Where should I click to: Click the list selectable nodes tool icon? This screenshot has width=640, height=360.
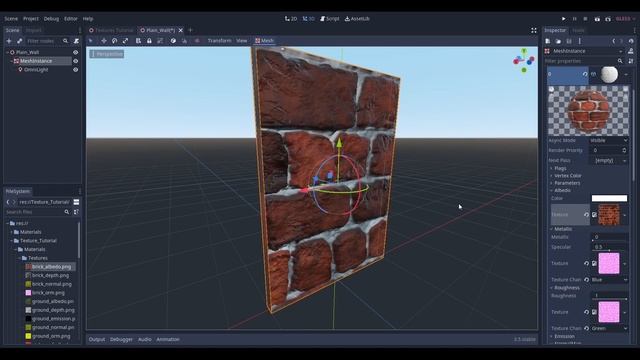pos(138,40)
